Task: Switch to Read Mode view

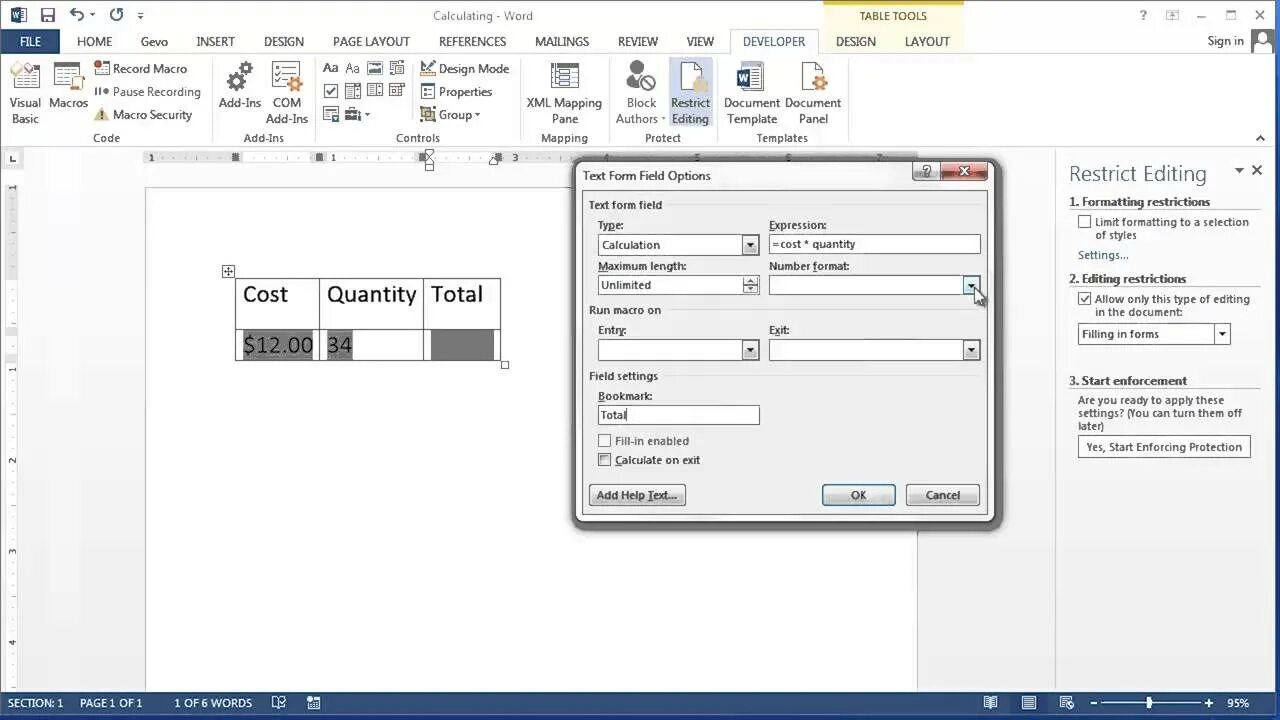Action: coord(990,703)
